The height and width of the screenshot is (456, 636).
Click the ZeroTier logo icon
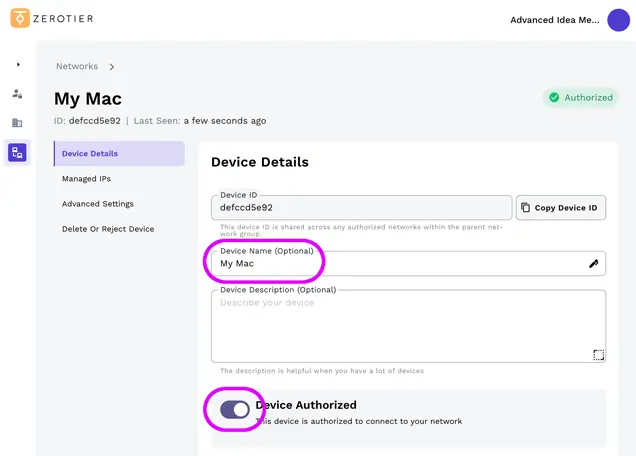click(20, 18)
